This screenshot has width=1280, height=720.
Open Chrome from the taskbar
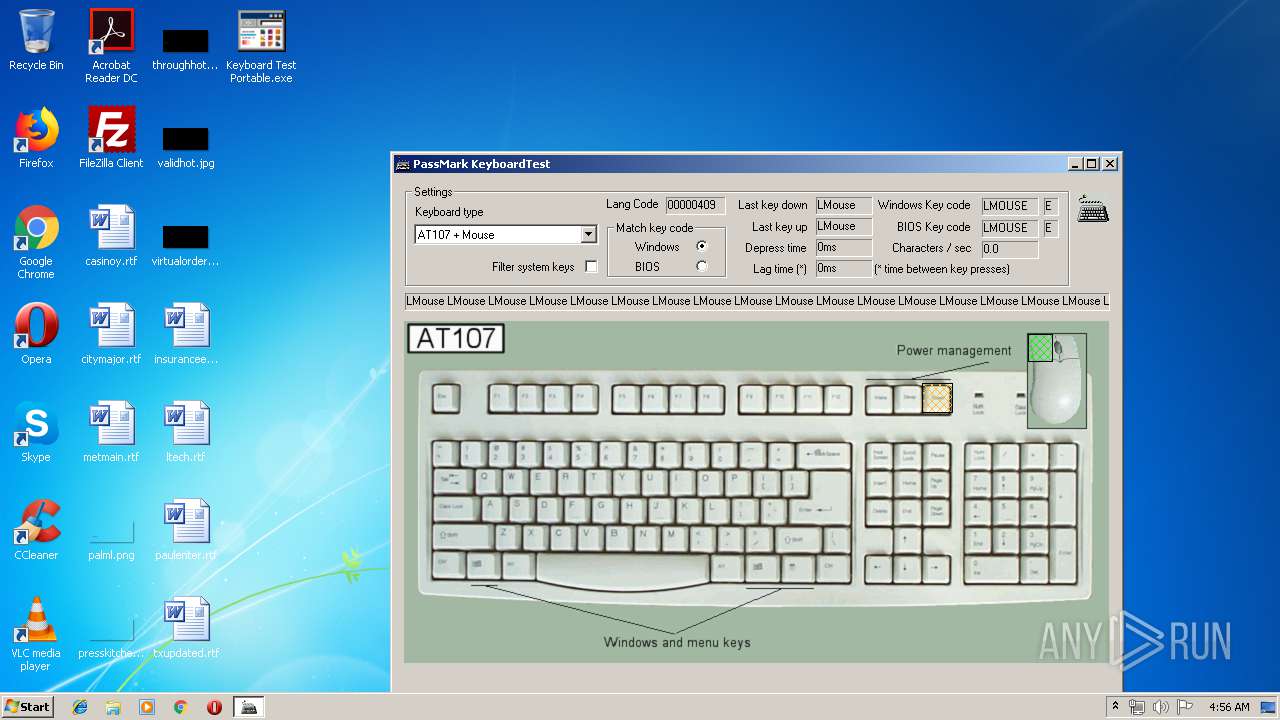(x=180, y=707)
